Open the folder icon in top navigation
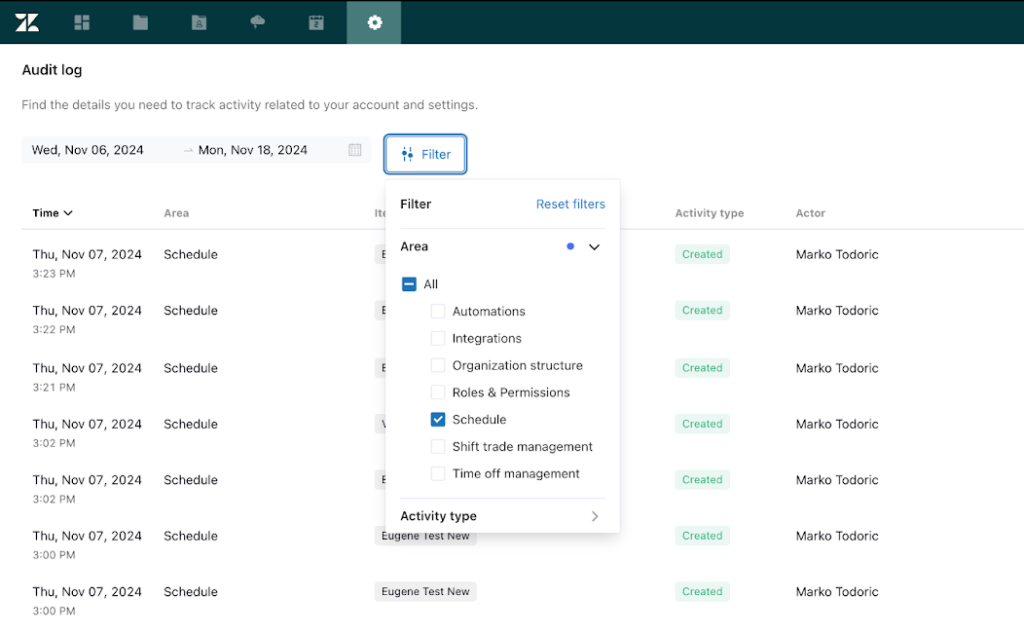 tap(140, 22)
